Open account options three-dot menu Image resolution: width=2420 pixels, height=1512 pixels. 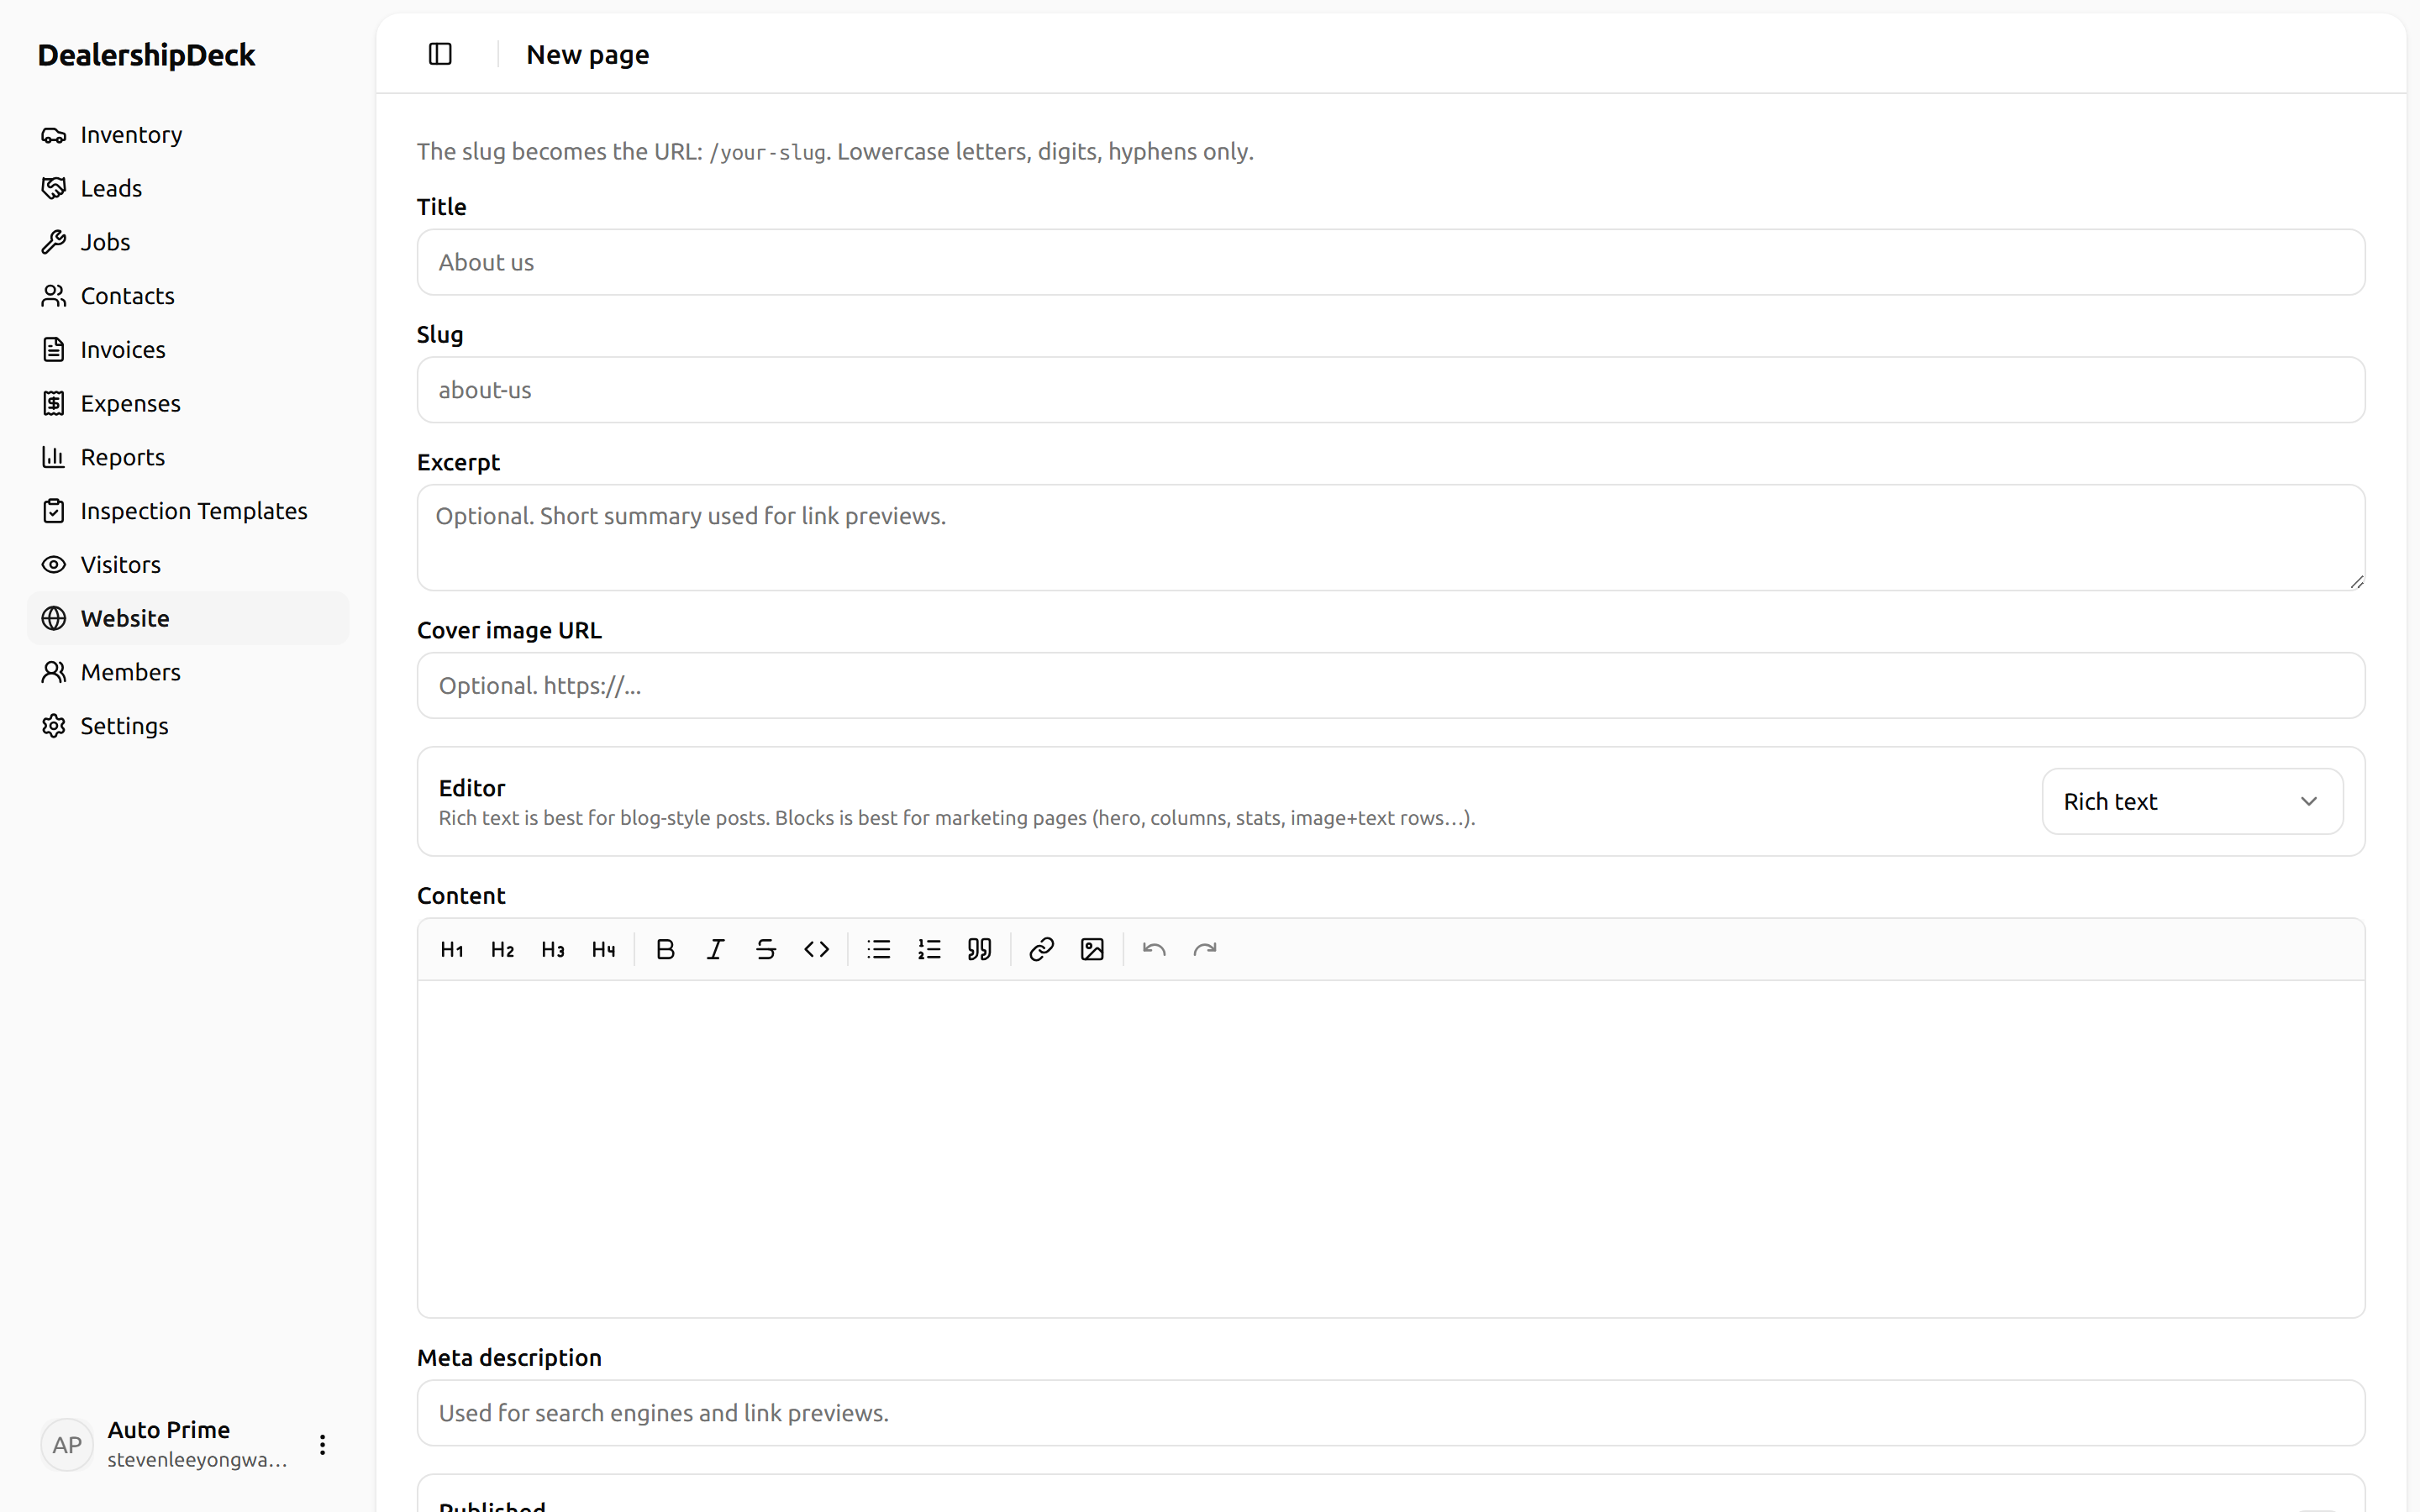[x=322, y=1444]
